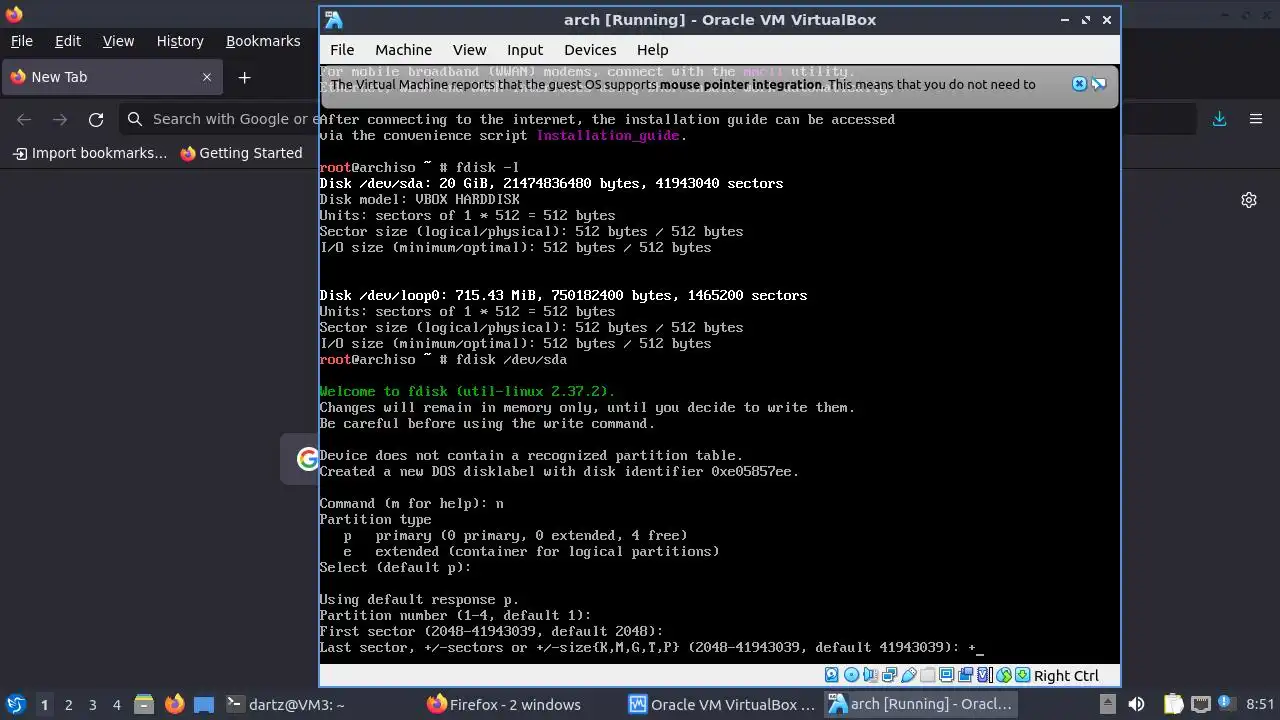Dismiss the mouse pointer integration notification
The image size is (1280, 720).
click(1079, 84)
